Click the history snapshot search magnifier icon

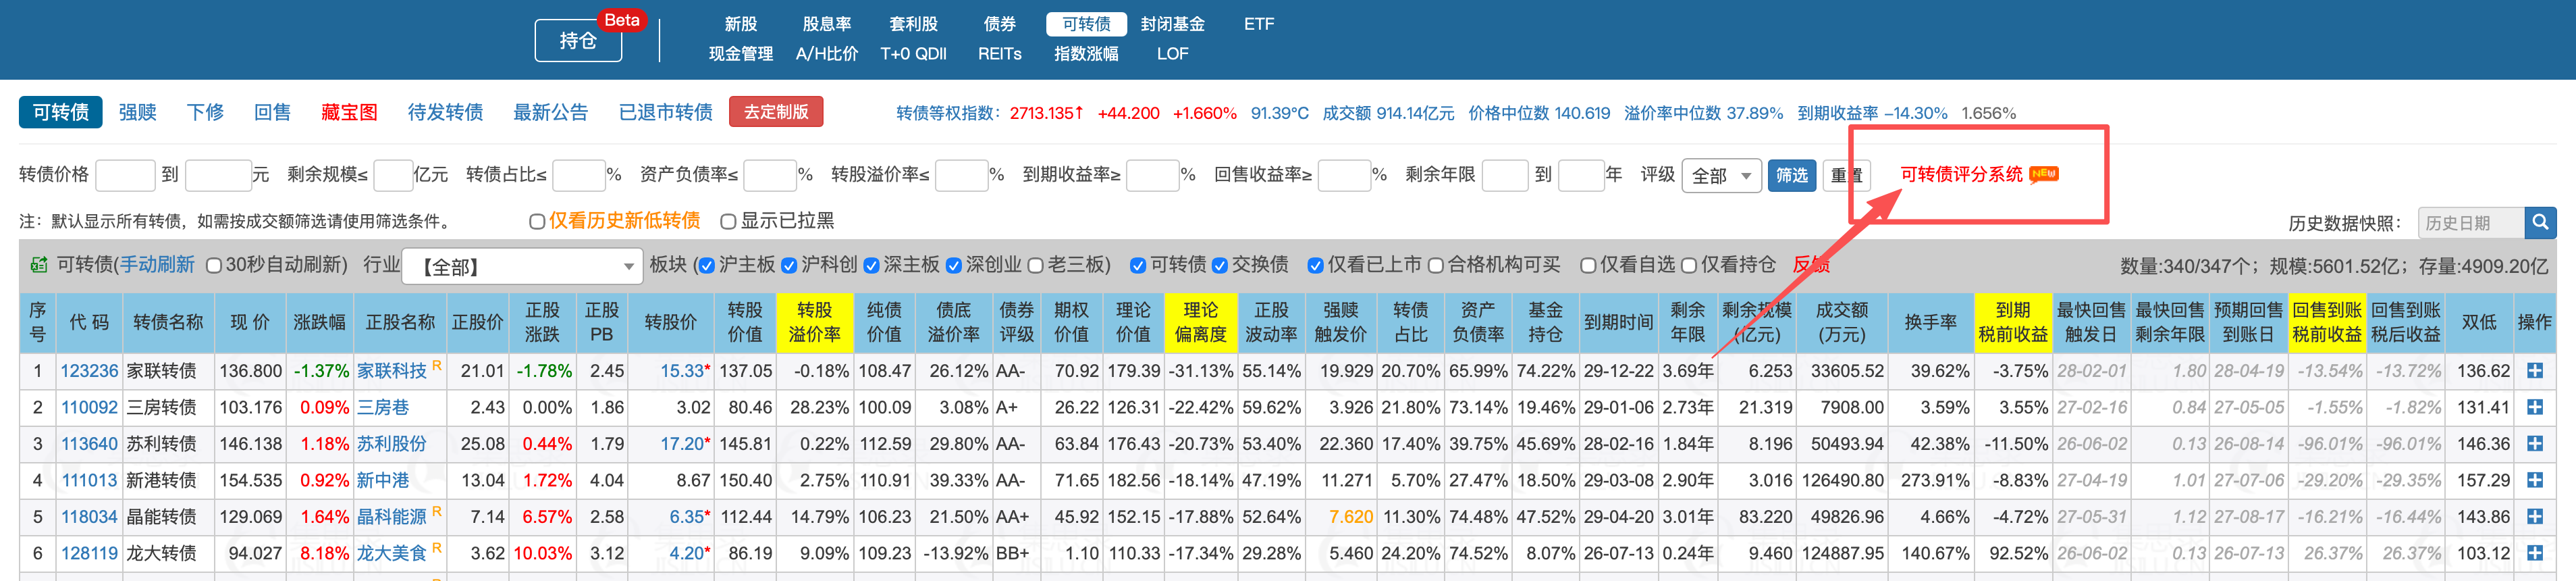2539,222
